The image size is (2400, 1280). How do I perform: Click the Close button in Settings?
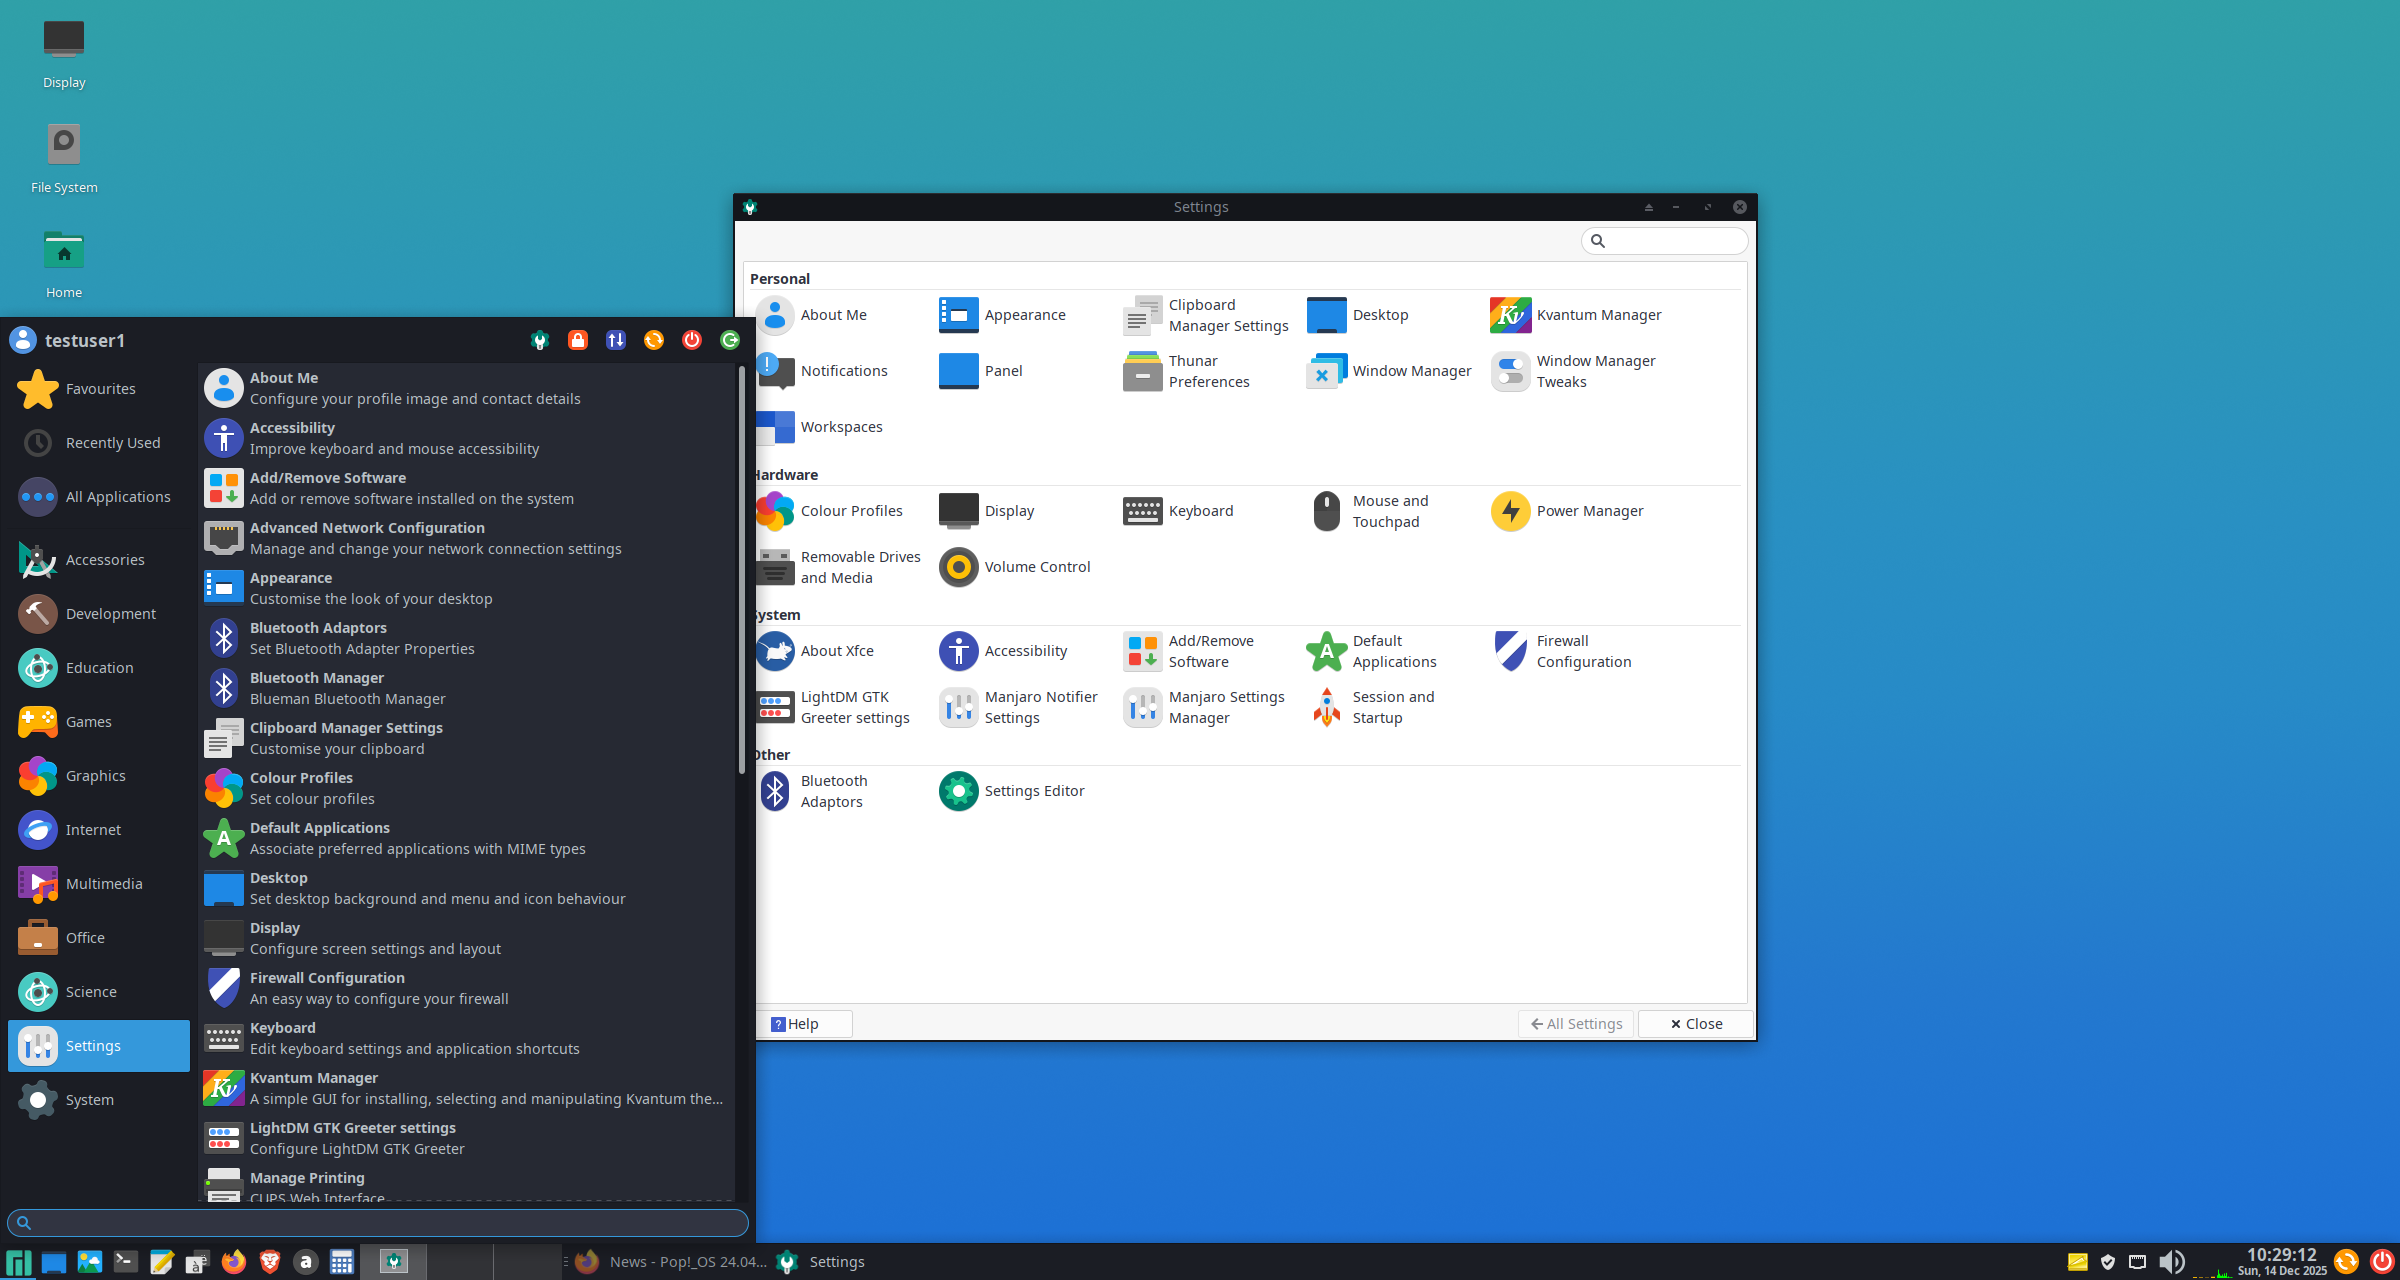coord(1695,1024)
